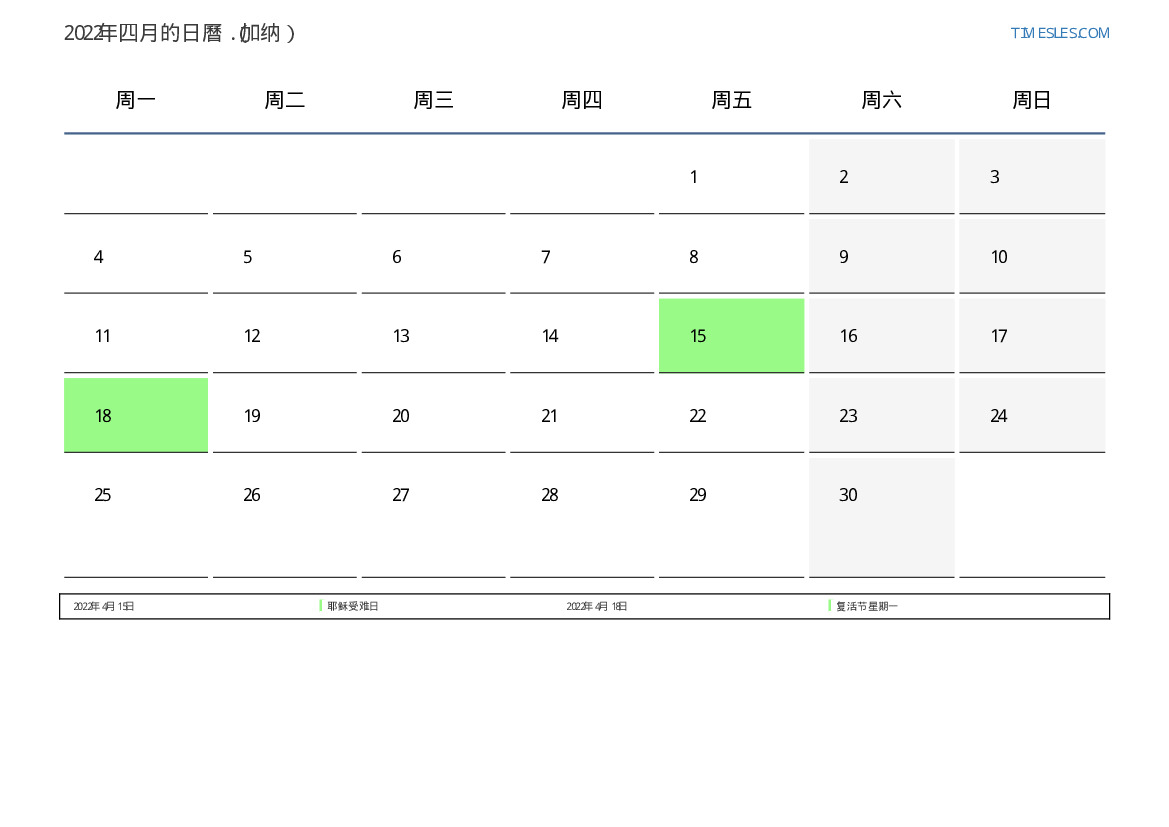Screen dimensions: 1169x827
Task: Select date 20 in the calendar
Action: pyautogui.click(x=433, y=415)
